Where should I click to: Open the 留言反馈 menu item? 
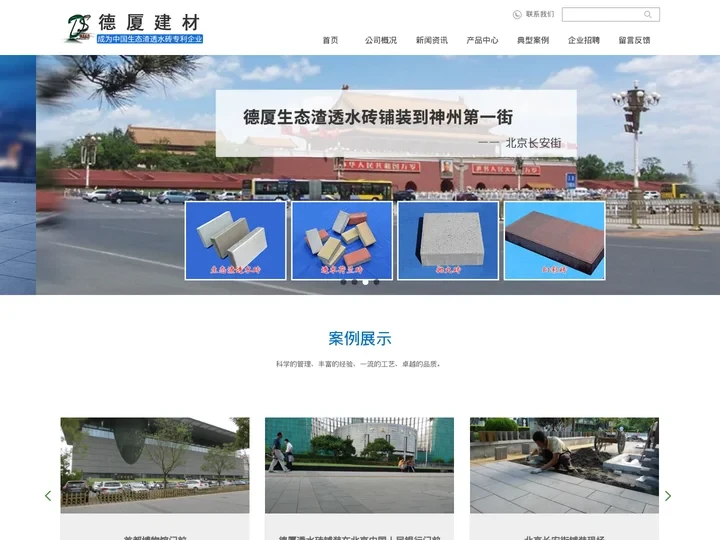[x=635, y=40]
